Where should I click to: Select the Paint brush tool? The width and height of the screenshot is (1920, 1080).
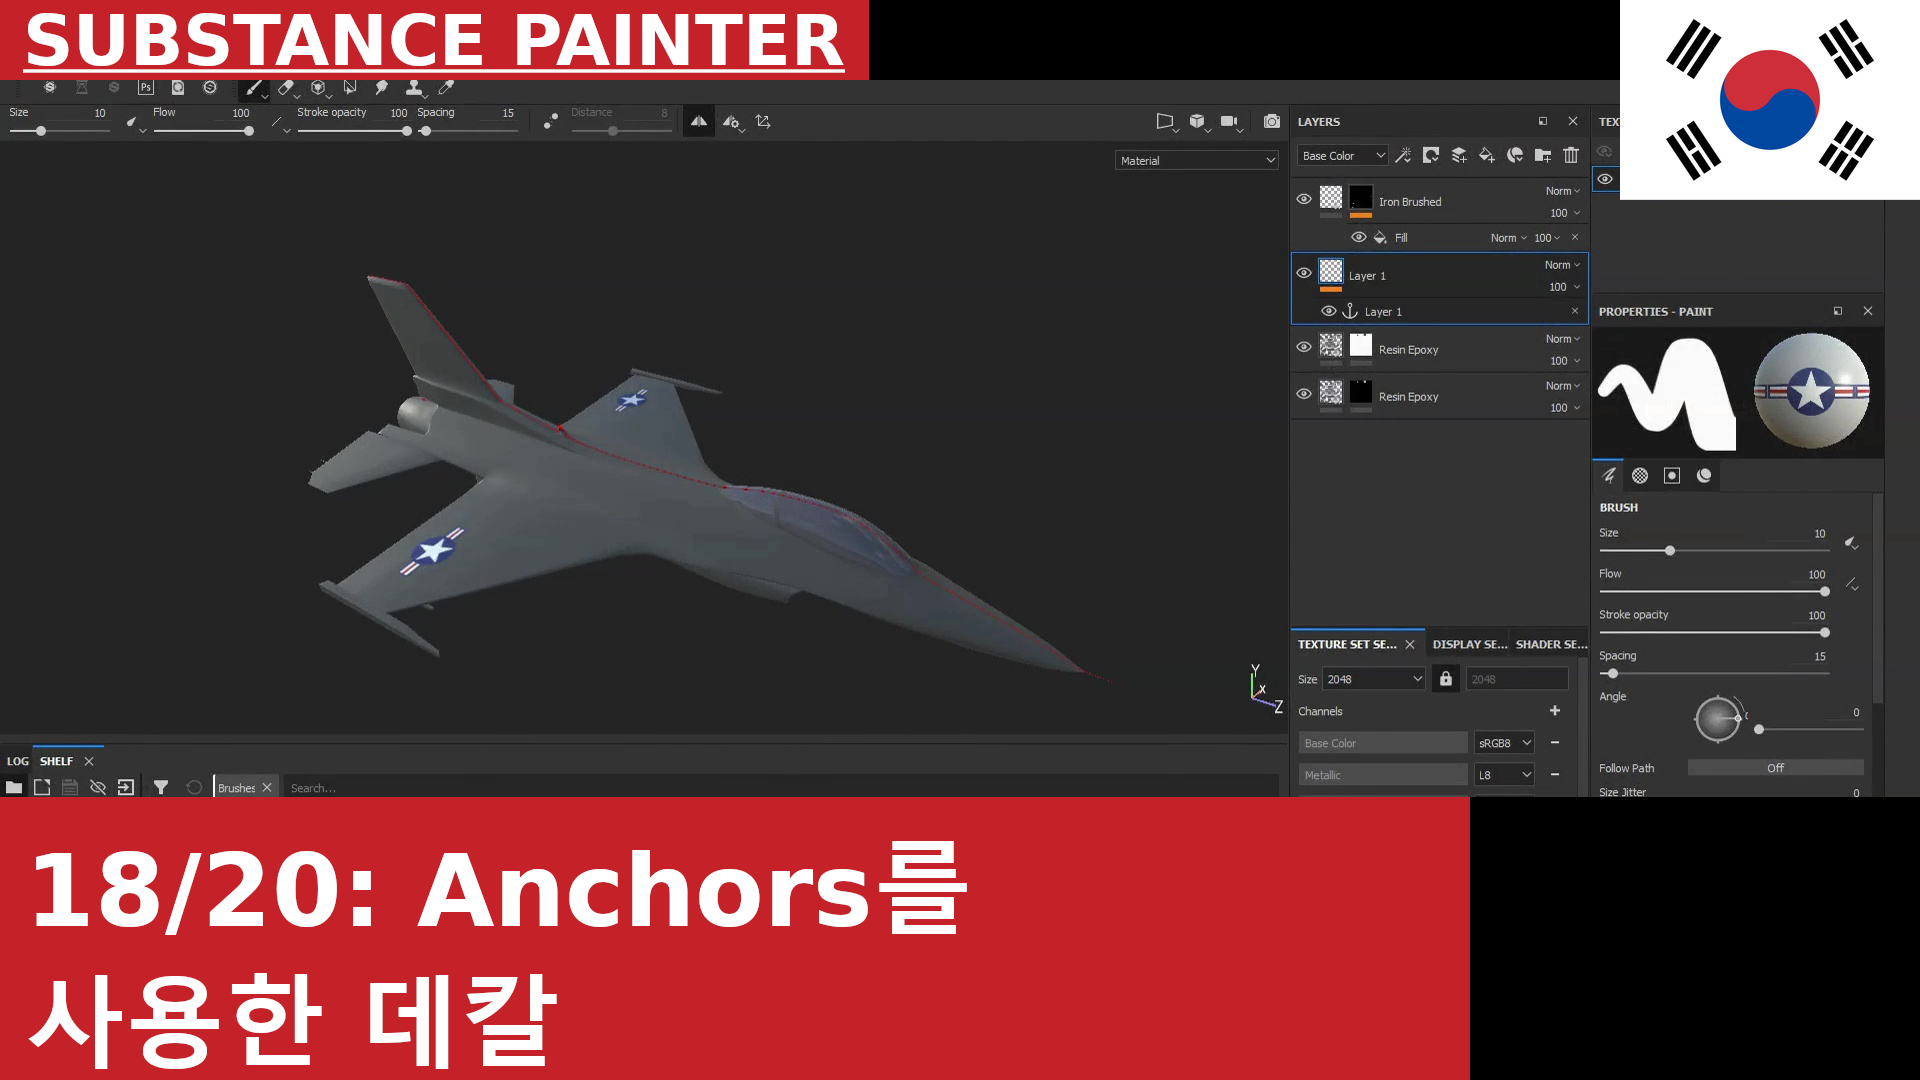click(x=253, y=88)
